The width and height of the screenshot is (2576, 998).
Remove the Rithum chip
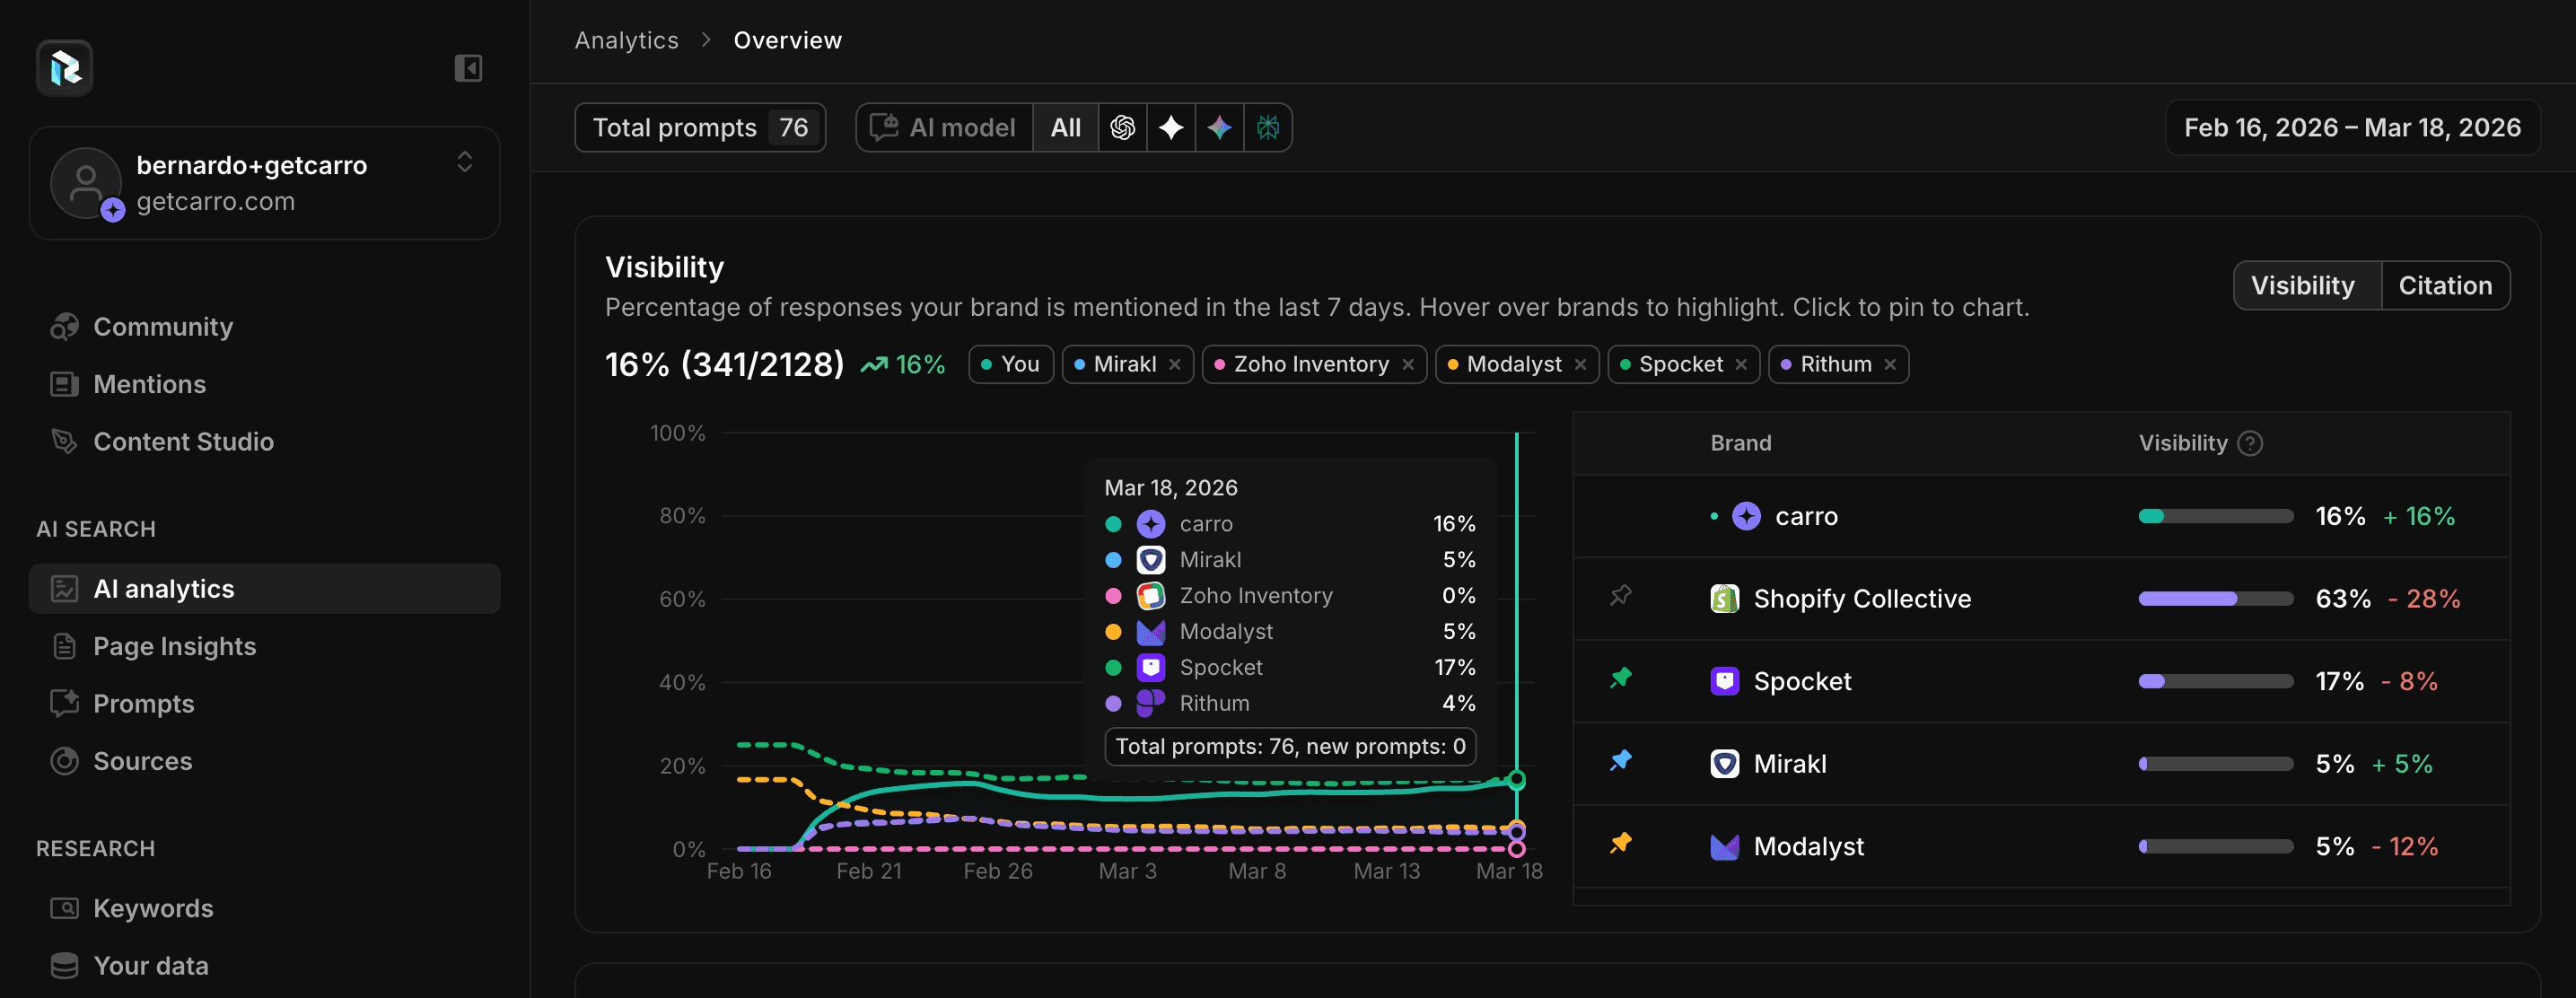pos(1890,365)
